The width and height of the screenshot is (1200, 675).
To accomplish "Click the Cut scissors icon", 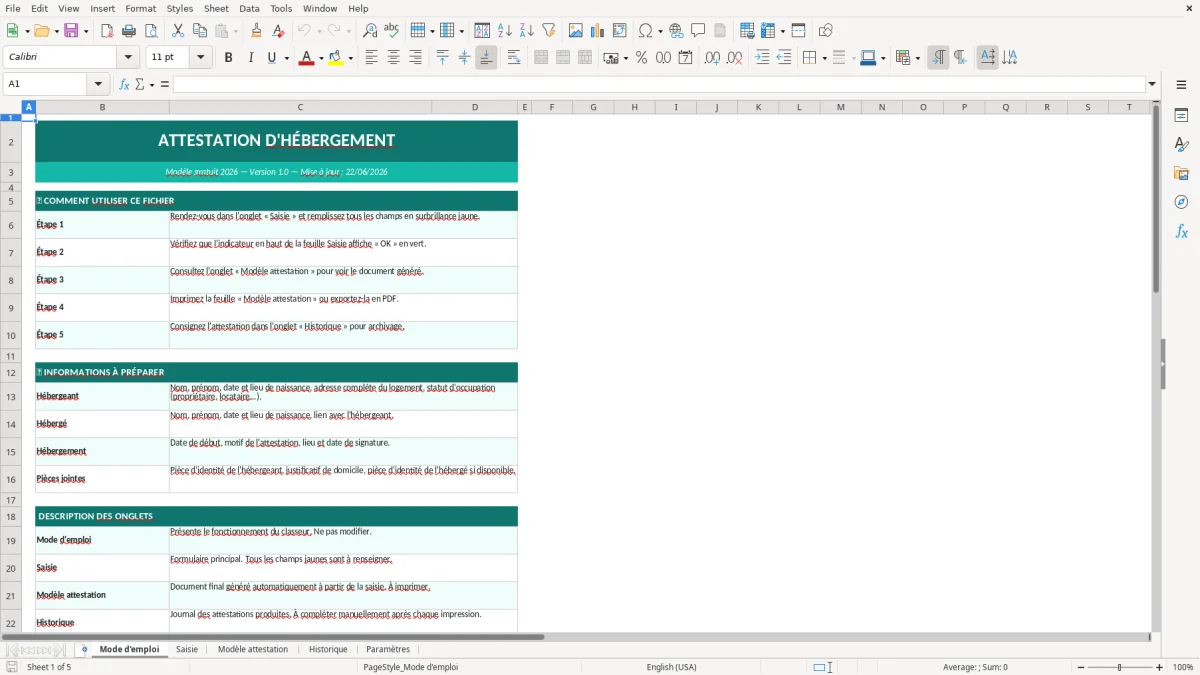I will [x=178, y=31].
